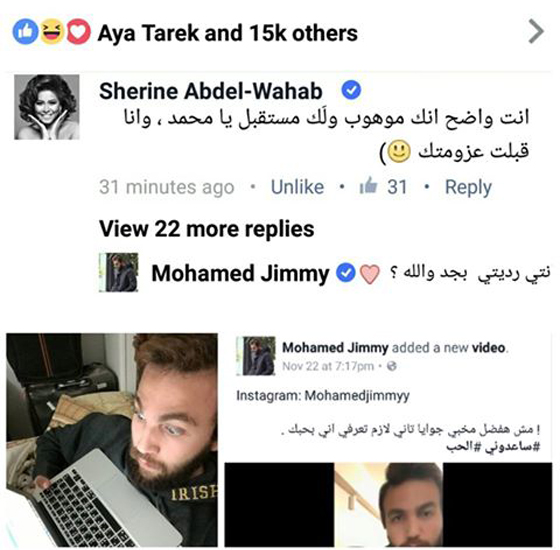The image size is (560, 550).
Task: Click the Nov 22 at 7:17pm timestamp
Action: 328,366
